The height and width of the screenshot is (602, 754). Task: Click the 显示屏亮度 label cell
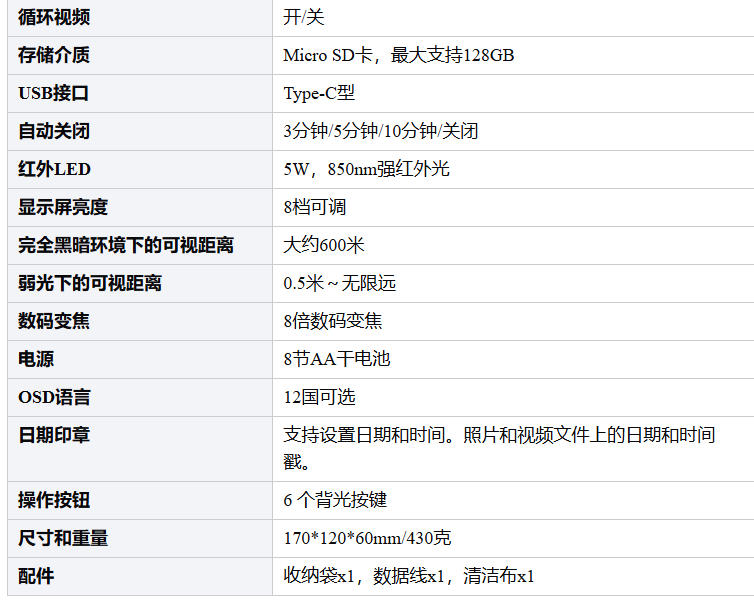pyautogui.click(x=63, y=207)
